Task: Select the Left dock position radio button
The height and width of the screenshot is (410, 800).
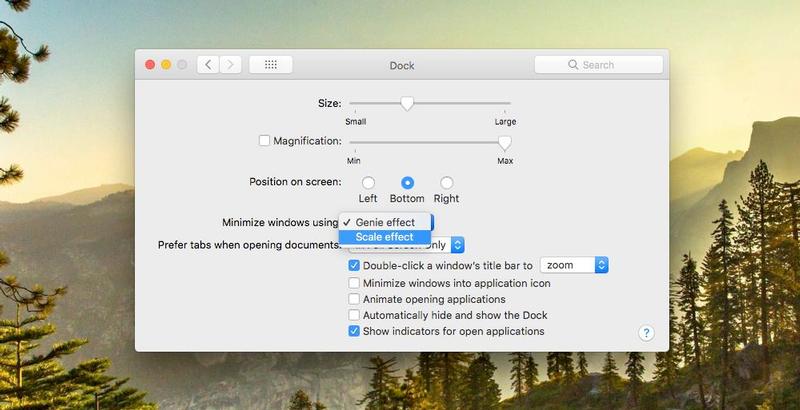Action: pyautogui.click(x=368, y=183)
